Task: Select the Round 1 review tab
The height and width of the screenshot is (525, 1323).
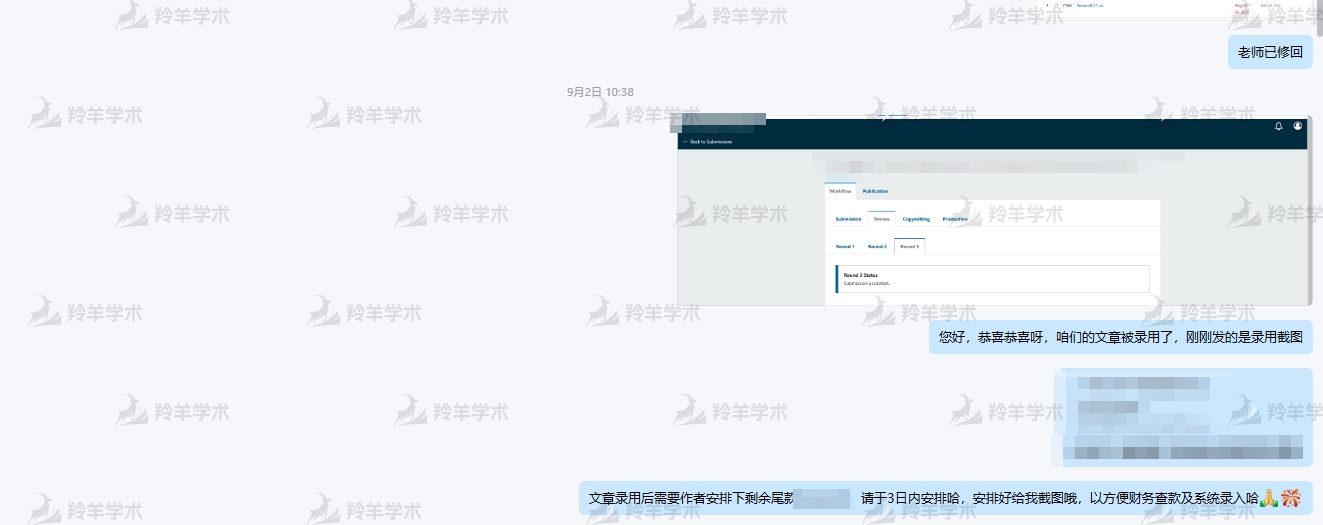Action: [845, 246]
